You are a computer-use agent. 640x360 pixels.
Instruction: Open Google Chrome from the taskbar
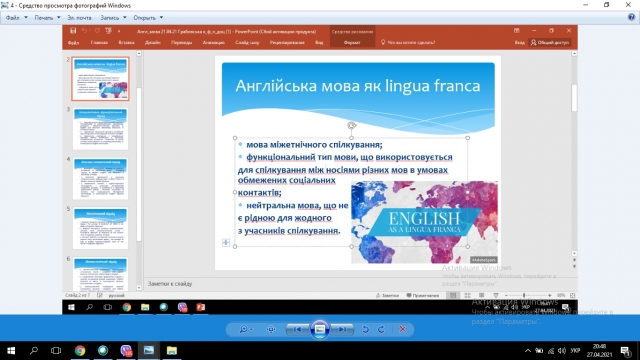point(80,351)
